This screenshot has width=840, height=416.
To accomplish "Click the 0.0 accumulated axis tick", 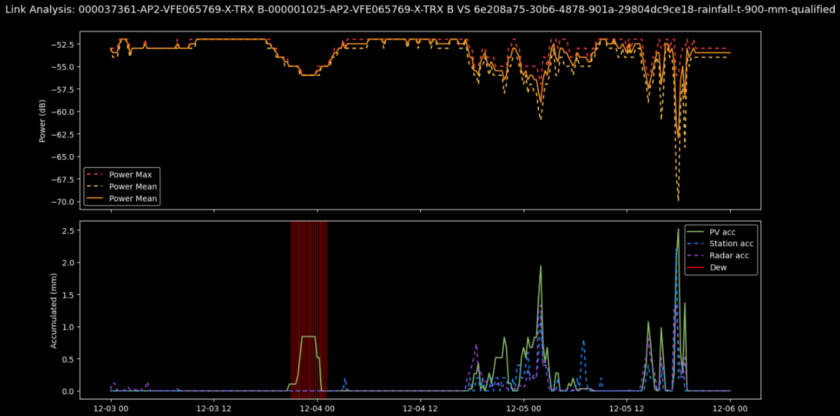I will pyautogui.click(x=70, y=391).
